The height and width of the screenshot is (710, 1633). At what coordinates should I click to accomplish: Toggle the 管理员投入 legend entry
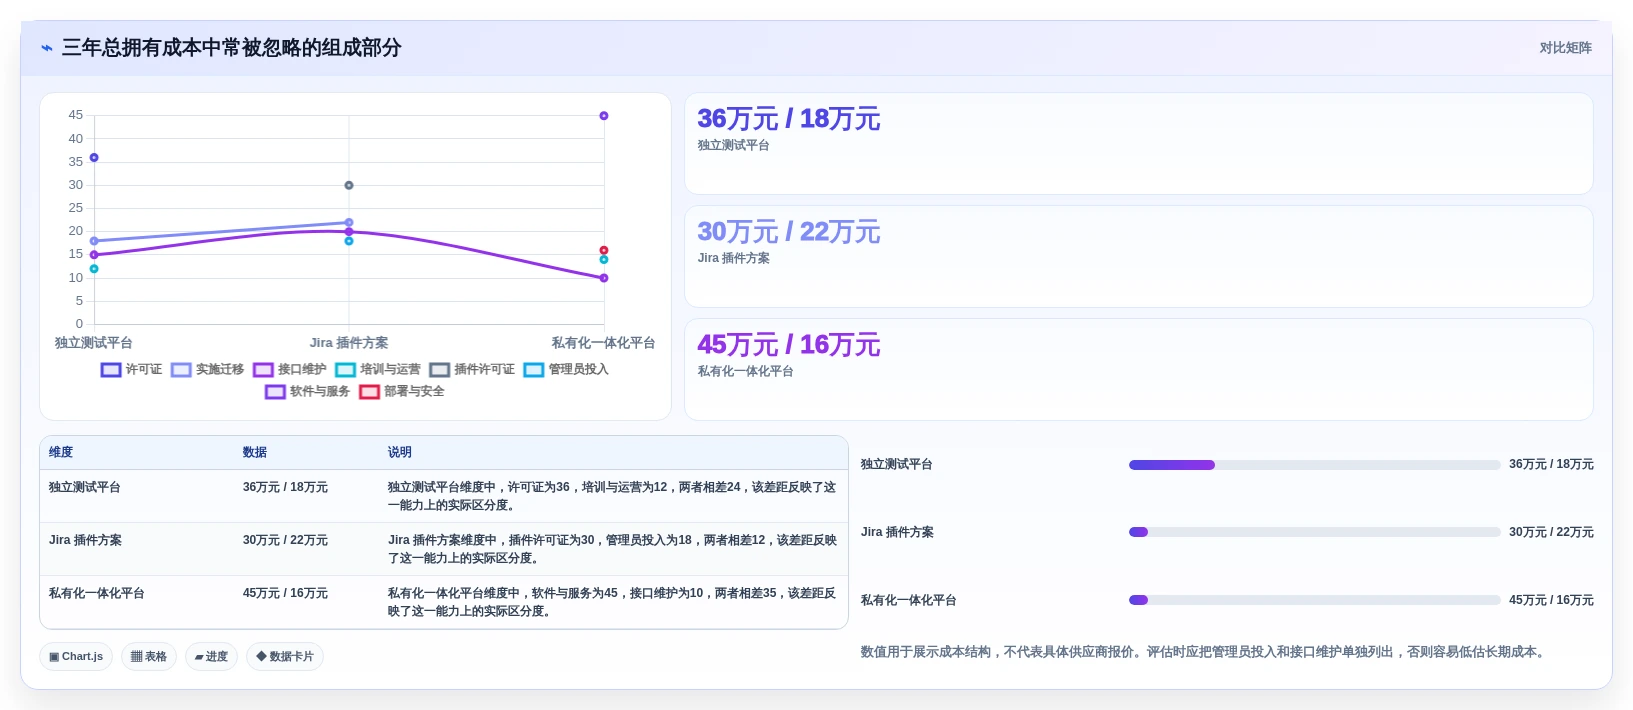pos(566,370)
